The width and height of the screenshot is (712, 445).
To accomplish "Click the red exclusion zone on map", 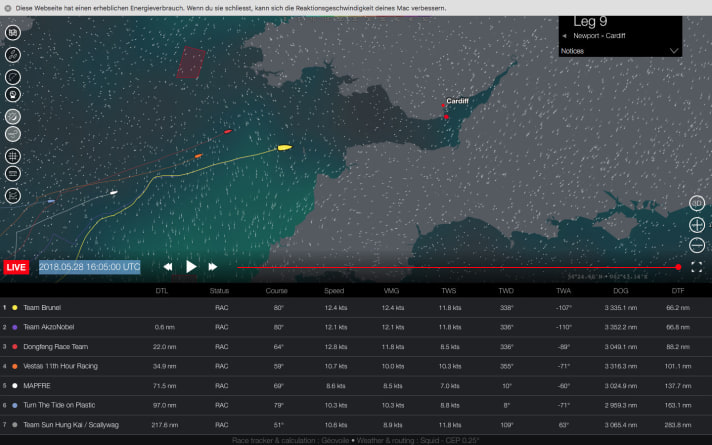I will [191, 63].
